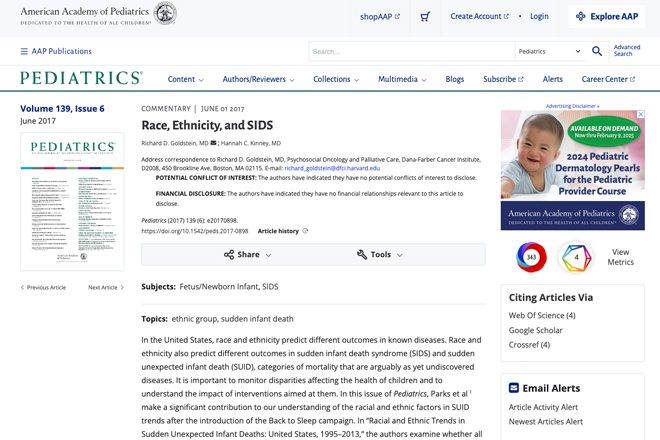The height and width of the screenshot is (440, 660).
Task: Click the View Metrics link
Action: 620,257
